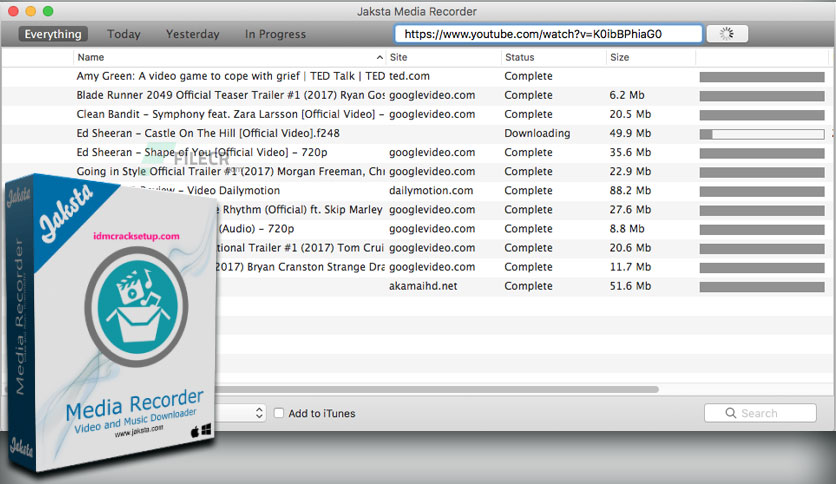Open the Yesterday tab
Viewport: 836px width, 484px height.
point(192,34)
